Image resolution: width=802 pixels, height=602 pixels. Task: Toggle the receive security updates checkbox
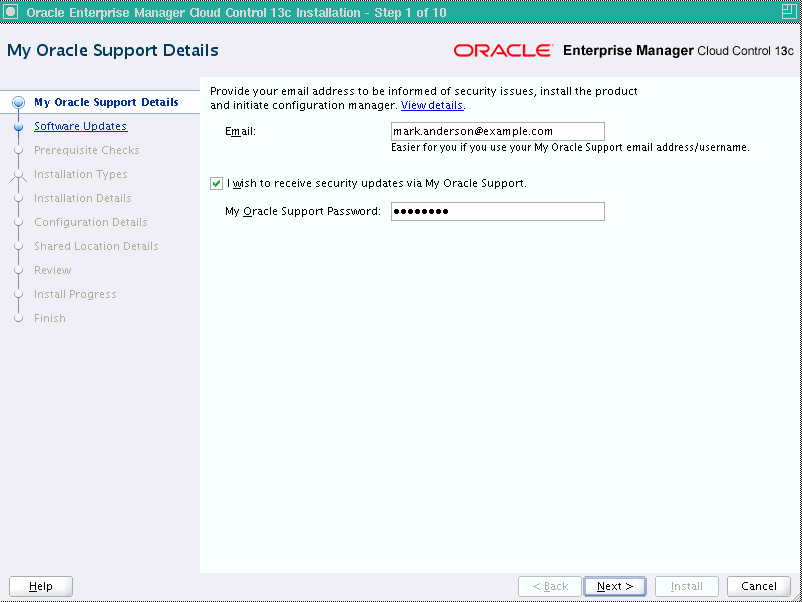tap(216, 183)
